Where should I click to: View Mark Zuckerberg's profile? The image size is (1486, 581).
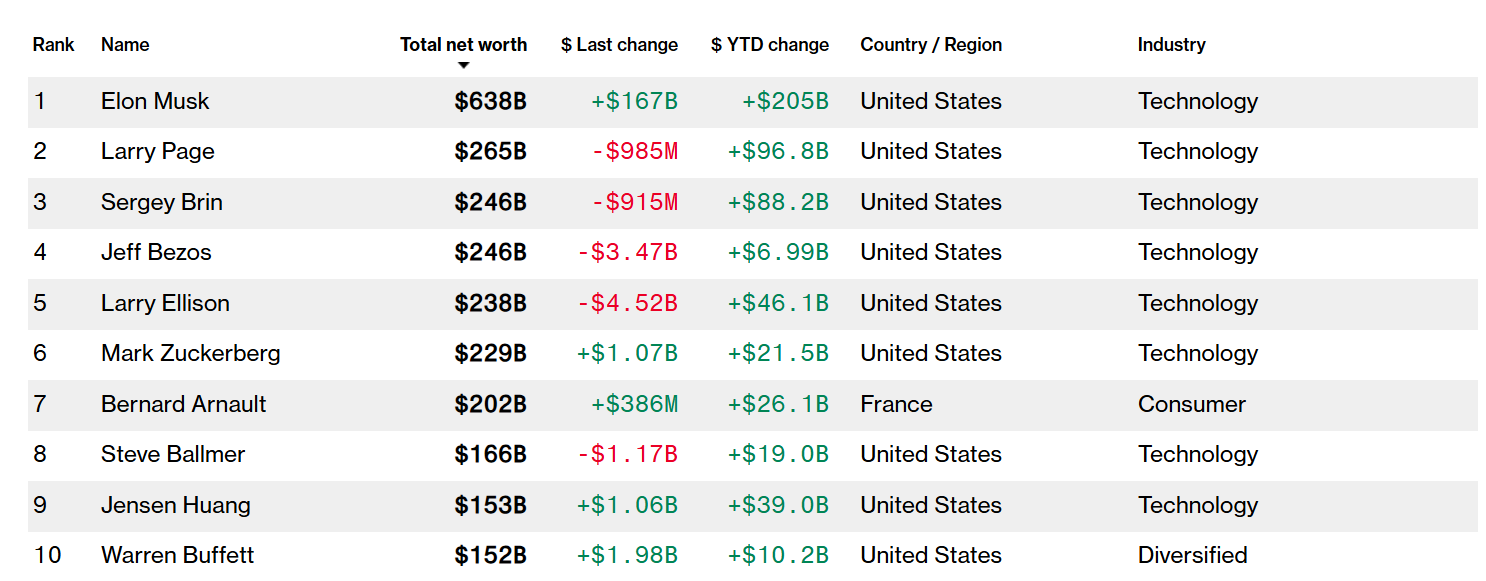[191, 354]
